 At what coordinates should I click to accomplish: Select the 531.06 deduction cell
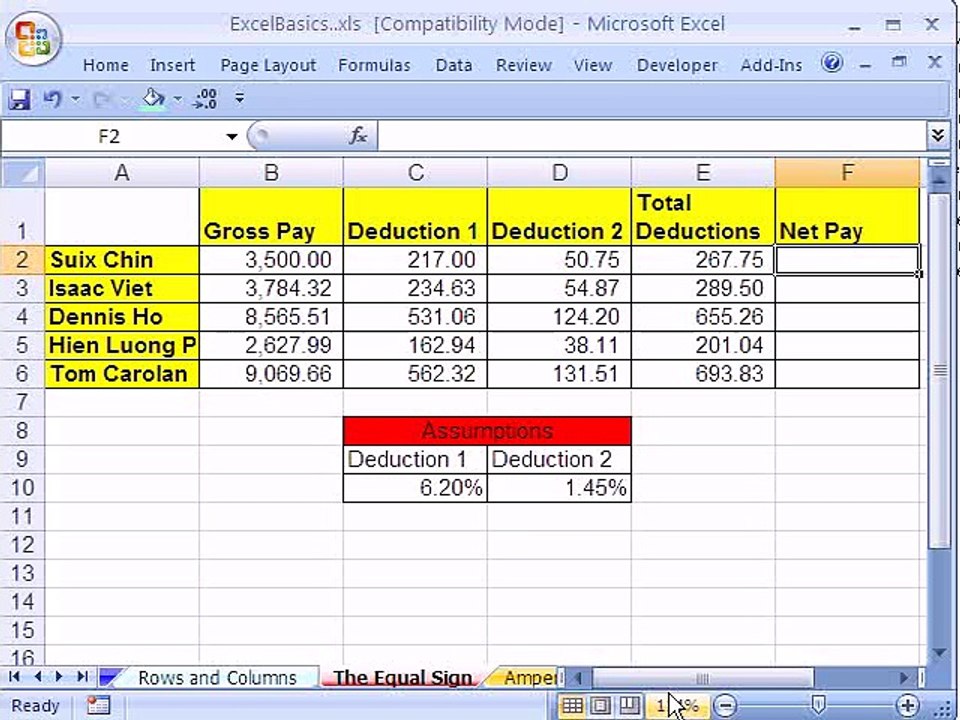pyautogui.click(x=415, y=317)
